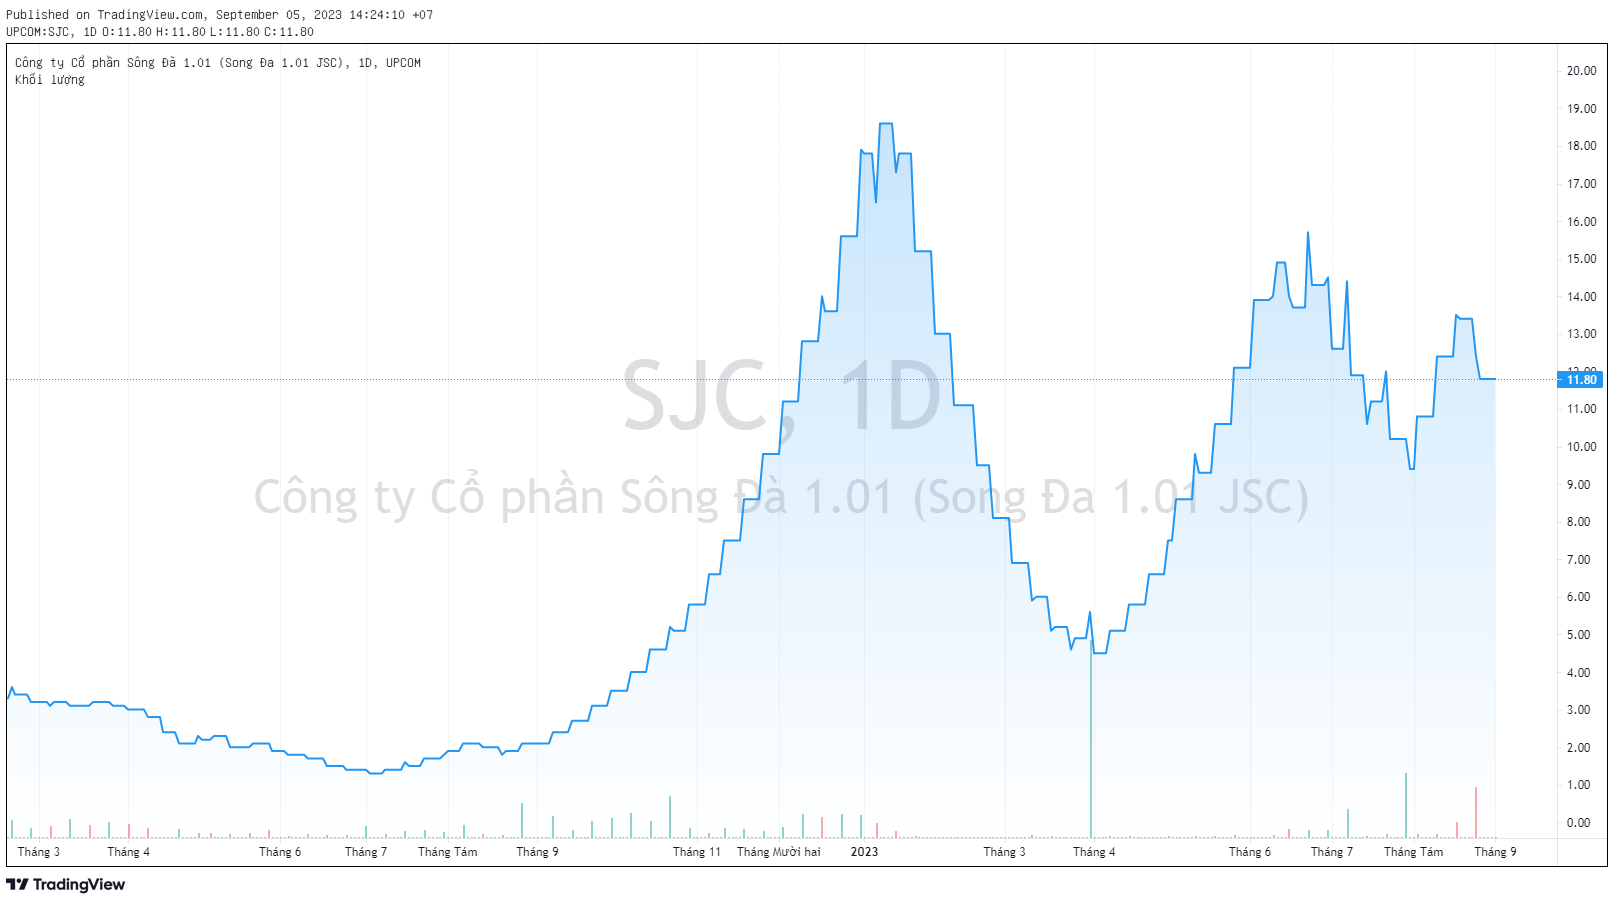The height and width of the screenshot is (903, 1614).
Task: Click the 8.00 price axis label
Action: [1578, 522]
